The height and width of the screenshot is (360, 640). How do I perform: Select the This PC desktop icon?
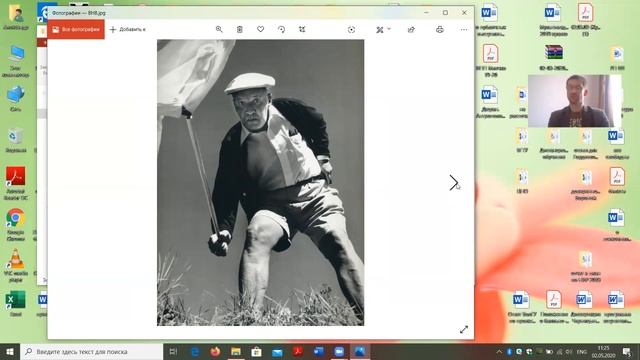pyautogui.click(x=16, y=61)
